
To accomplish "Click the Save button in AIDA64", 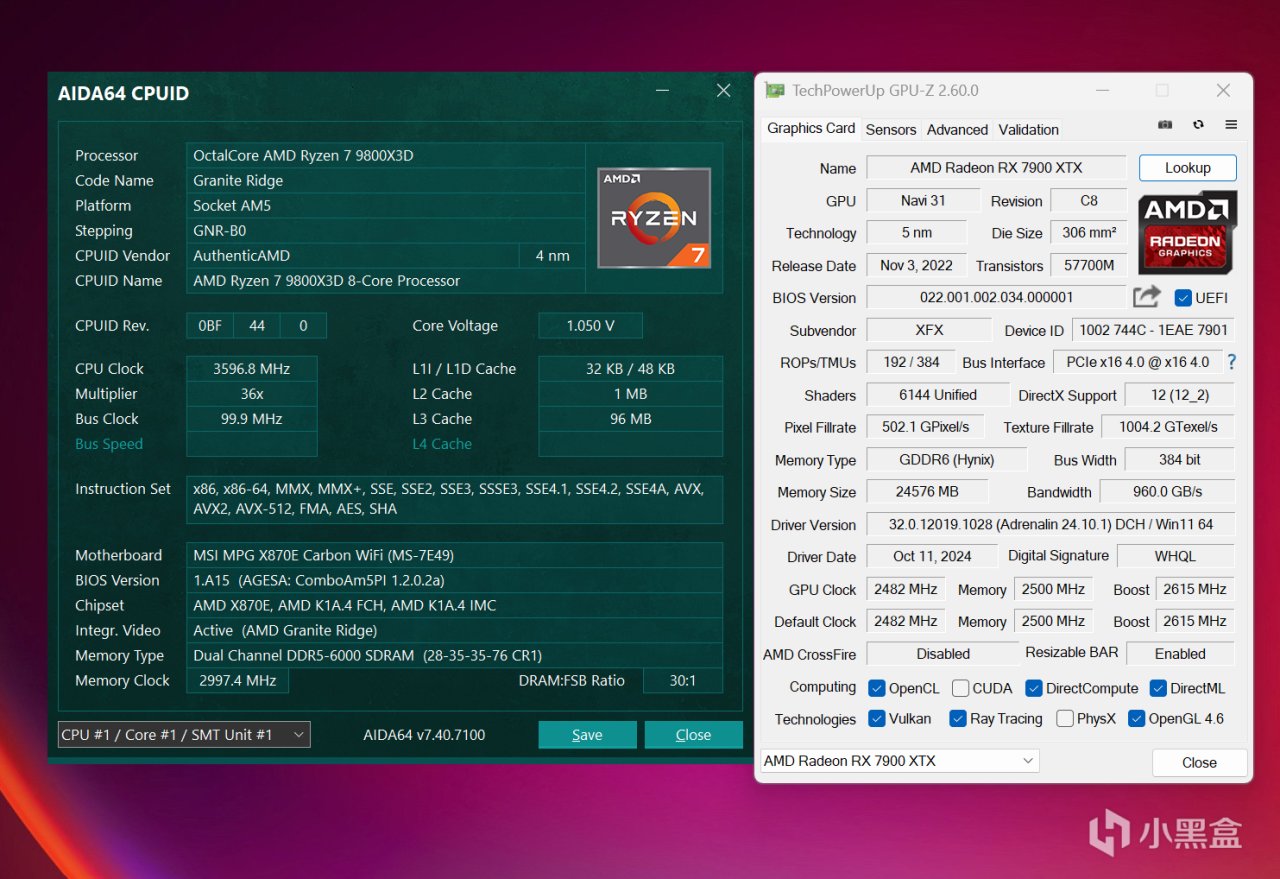I will [587, 734].
